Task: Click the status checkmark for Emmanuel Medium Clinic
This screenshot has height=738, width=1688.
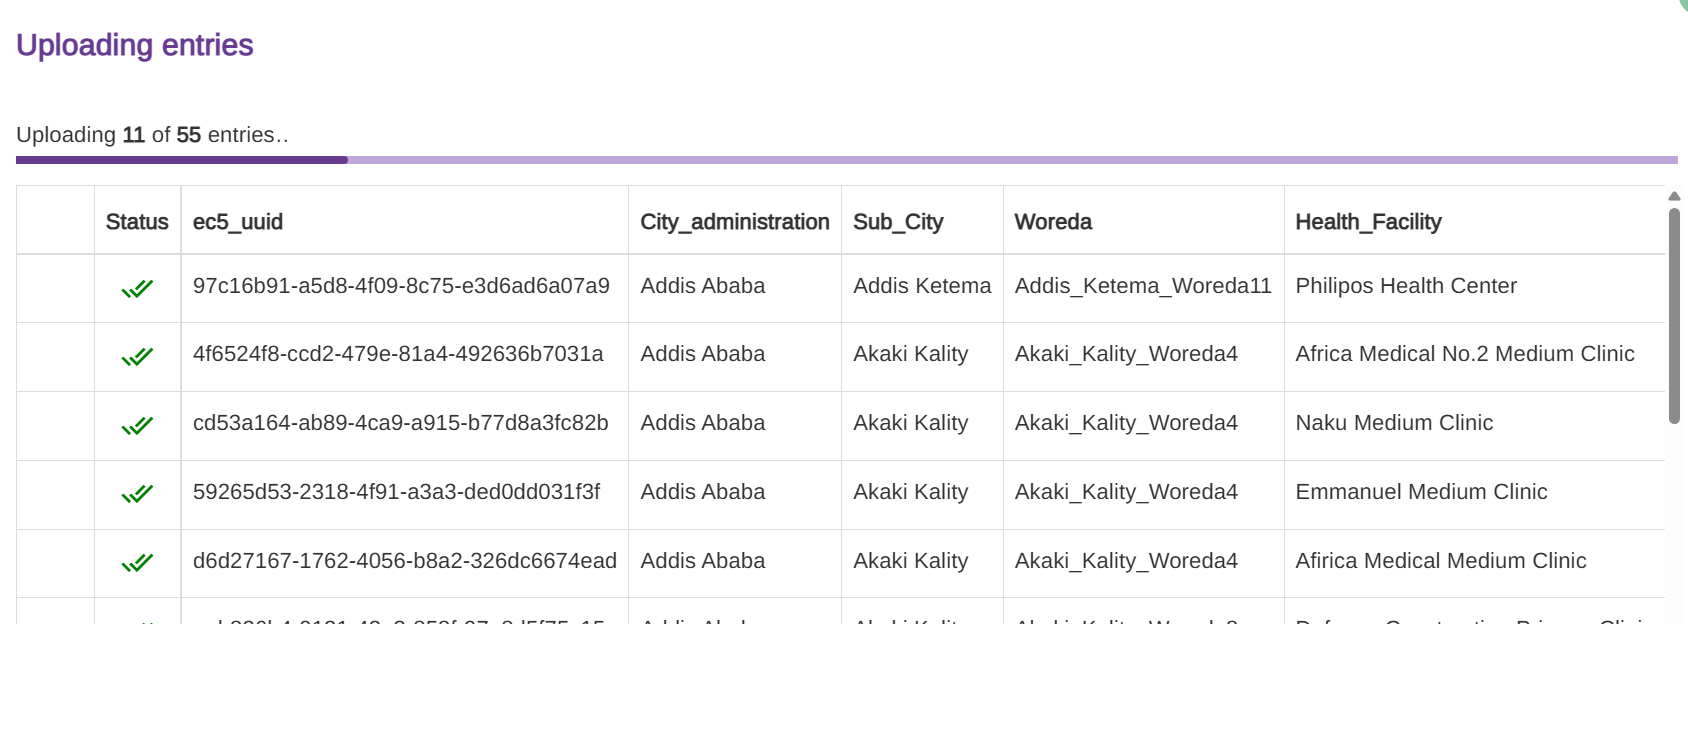Action: 137,494
